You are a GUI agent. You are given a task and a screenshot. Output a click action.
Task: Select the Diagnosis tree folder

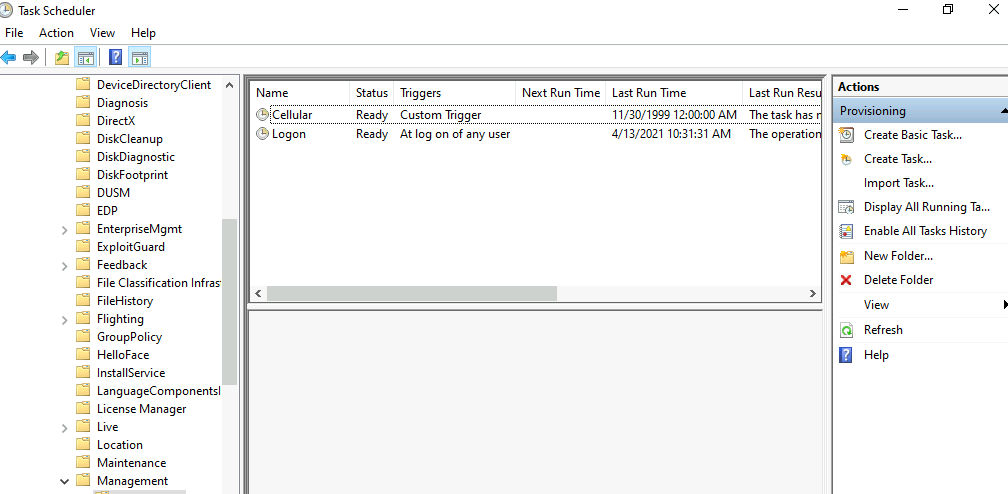pos(122,103)
